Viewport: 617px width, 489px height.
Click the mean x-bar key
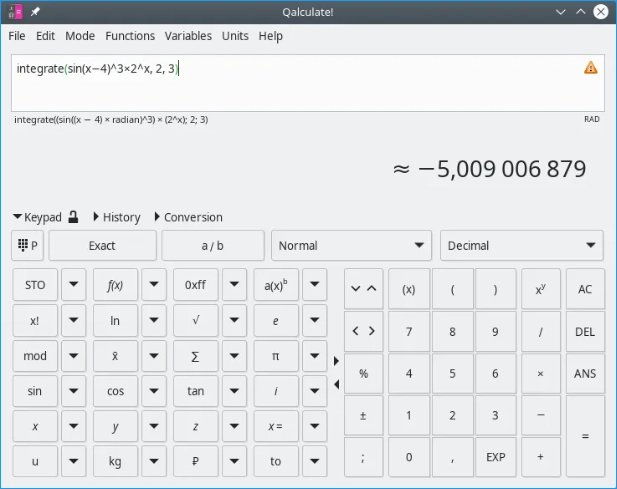(x=115, y=356)
